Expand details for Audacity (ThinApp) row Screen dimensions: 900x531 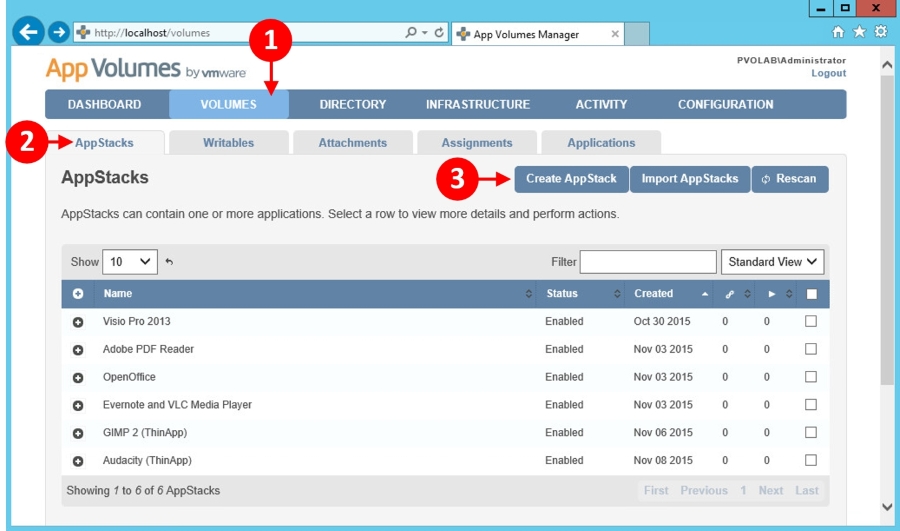[x=78, y=461]
